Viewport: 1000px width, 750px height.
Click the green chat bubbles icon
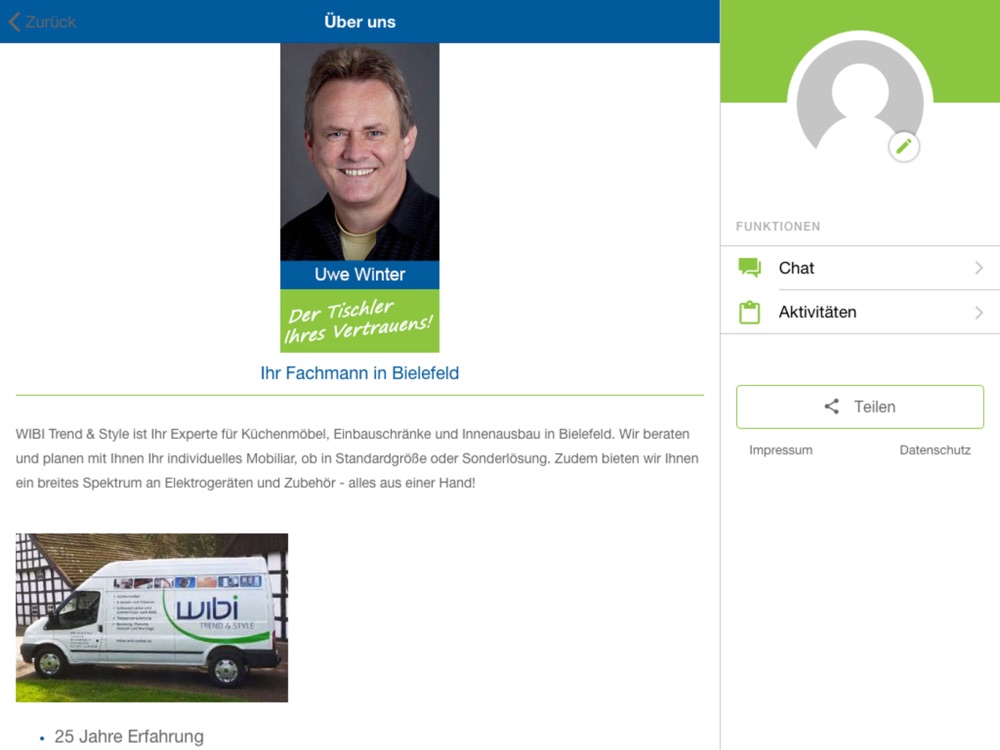(749, 268)
